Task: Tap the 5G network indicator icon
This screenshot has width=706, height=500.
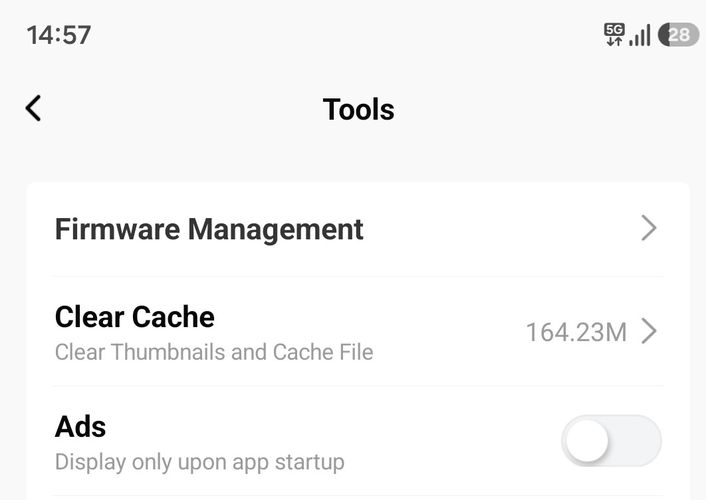Action: pos(614,30)
